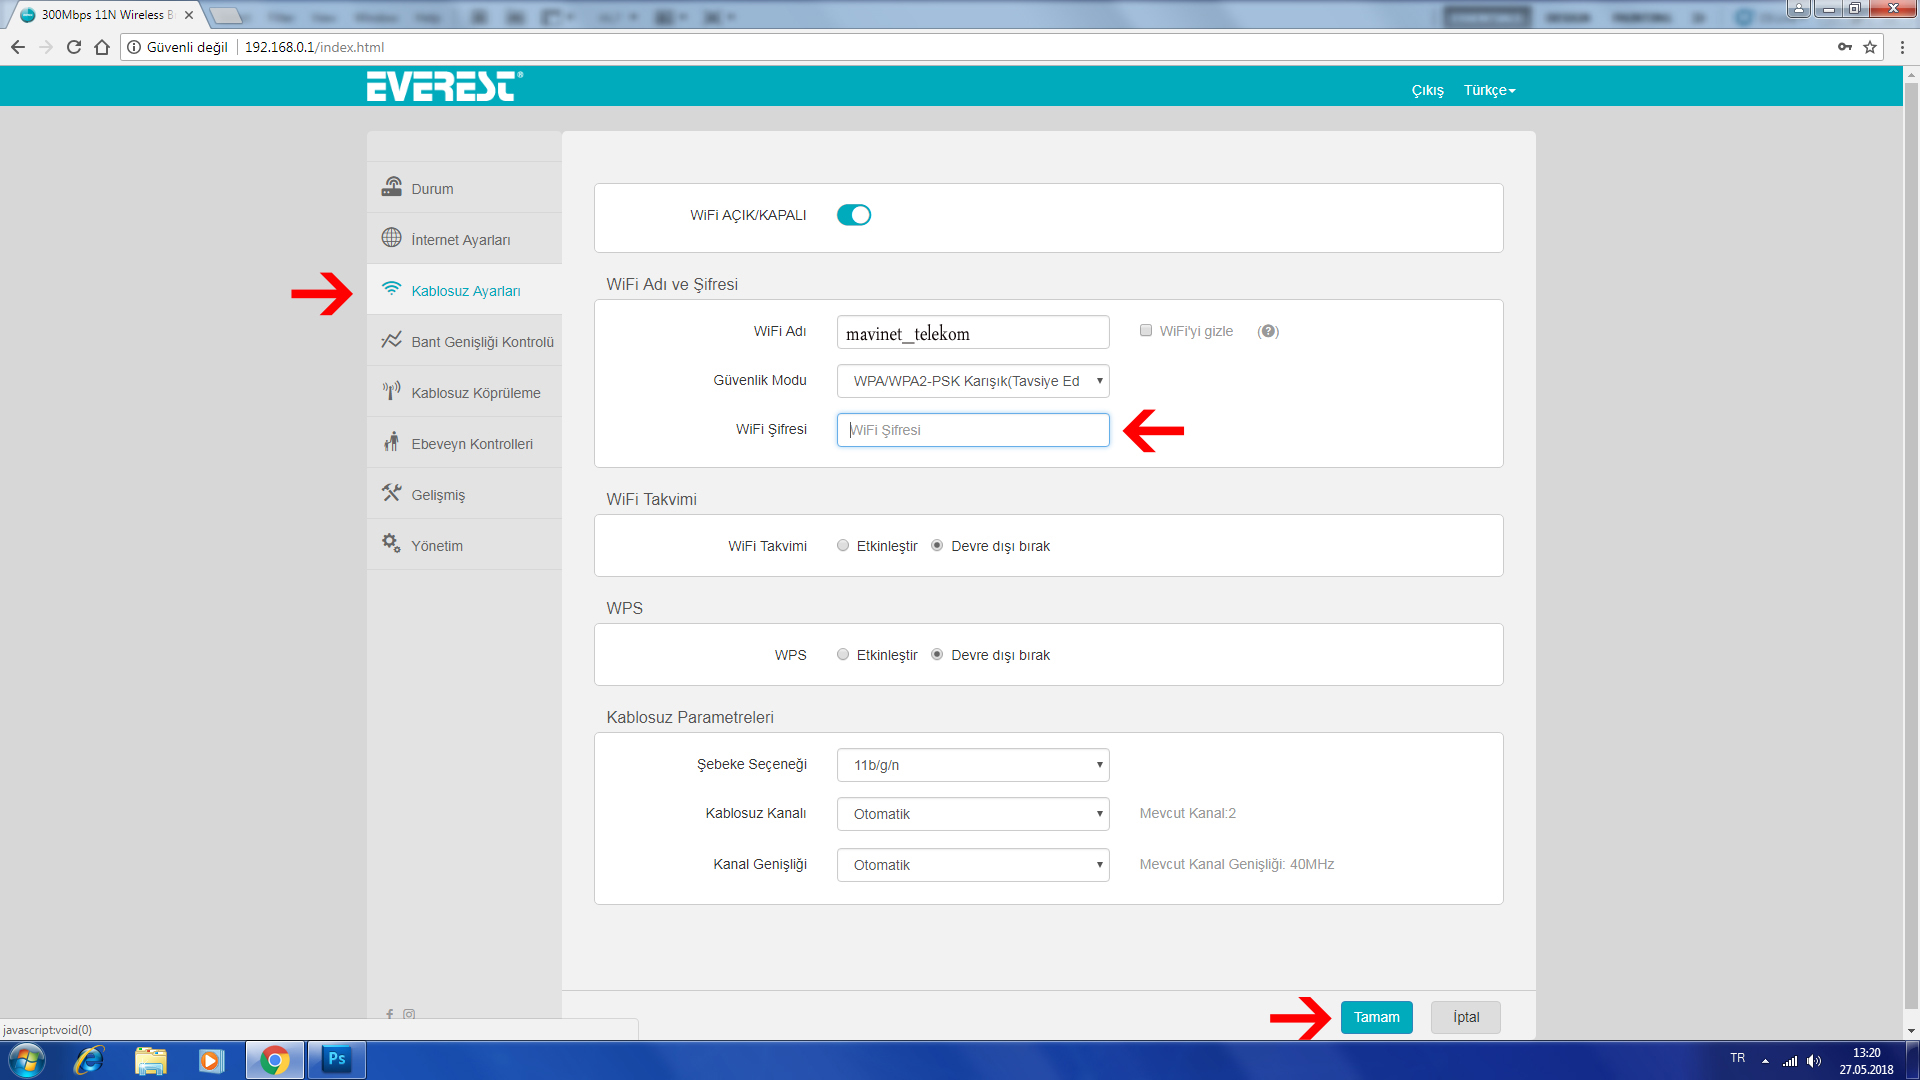Click the Durum router status icon

point(391,187)
